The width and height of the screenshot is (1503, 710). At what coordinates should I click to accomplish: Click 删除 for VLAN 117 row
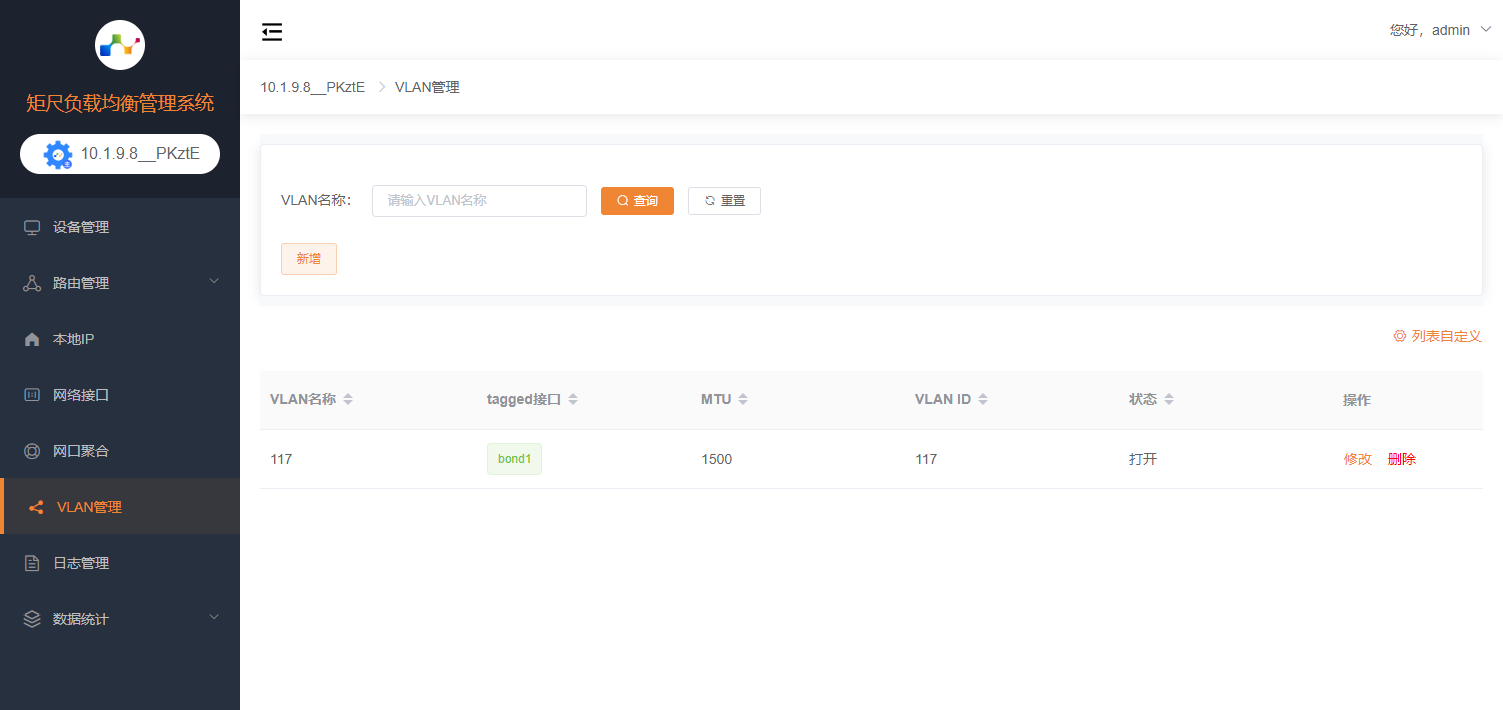pos(1401,459)
